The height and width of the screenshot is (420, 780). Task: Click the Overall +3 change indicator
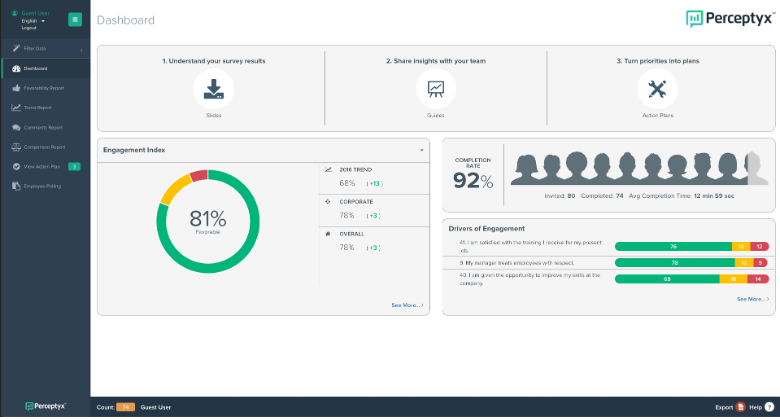pos(373,248)
